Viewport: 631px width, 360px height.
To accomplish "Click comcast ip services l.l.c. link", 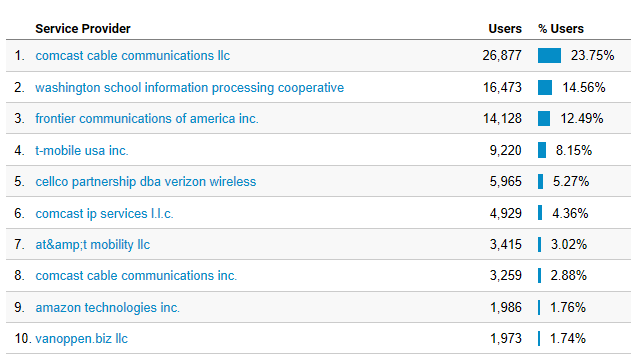I will coord(104,214).
